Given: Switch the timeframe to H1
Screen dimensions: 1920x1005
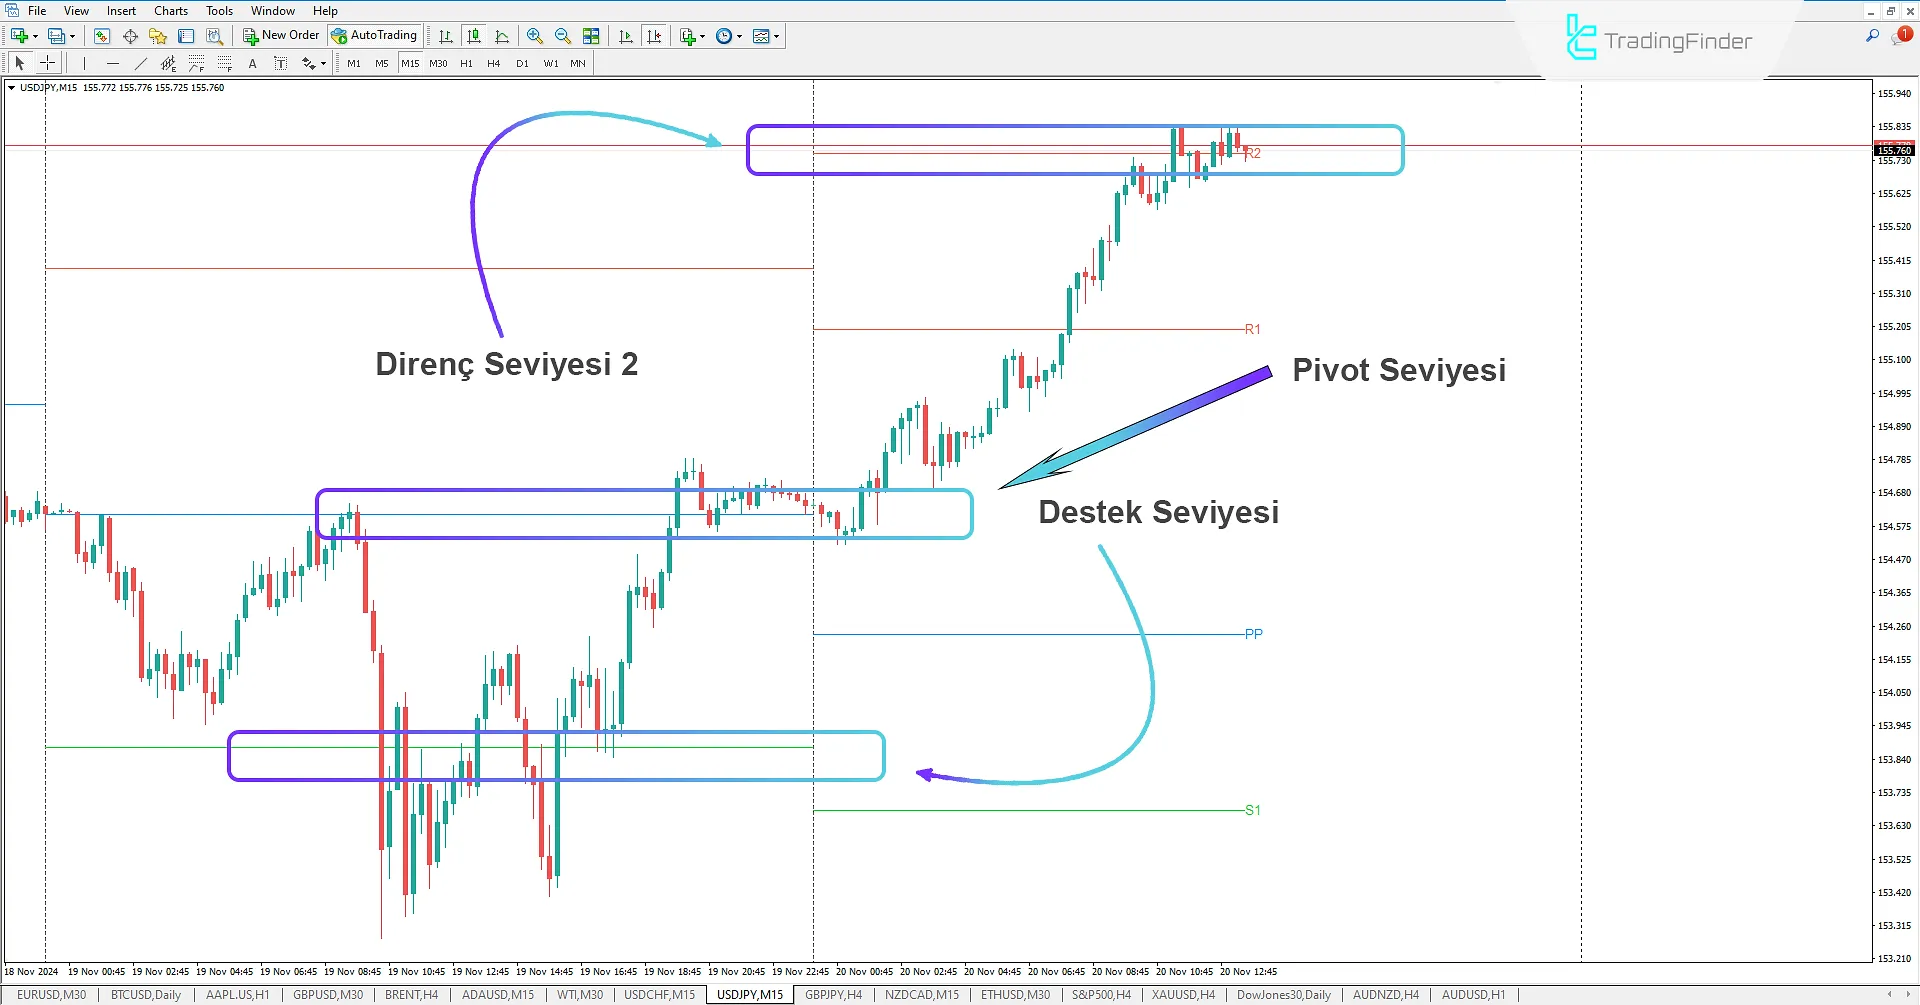Looking at the screenshot, I should 466,62.
